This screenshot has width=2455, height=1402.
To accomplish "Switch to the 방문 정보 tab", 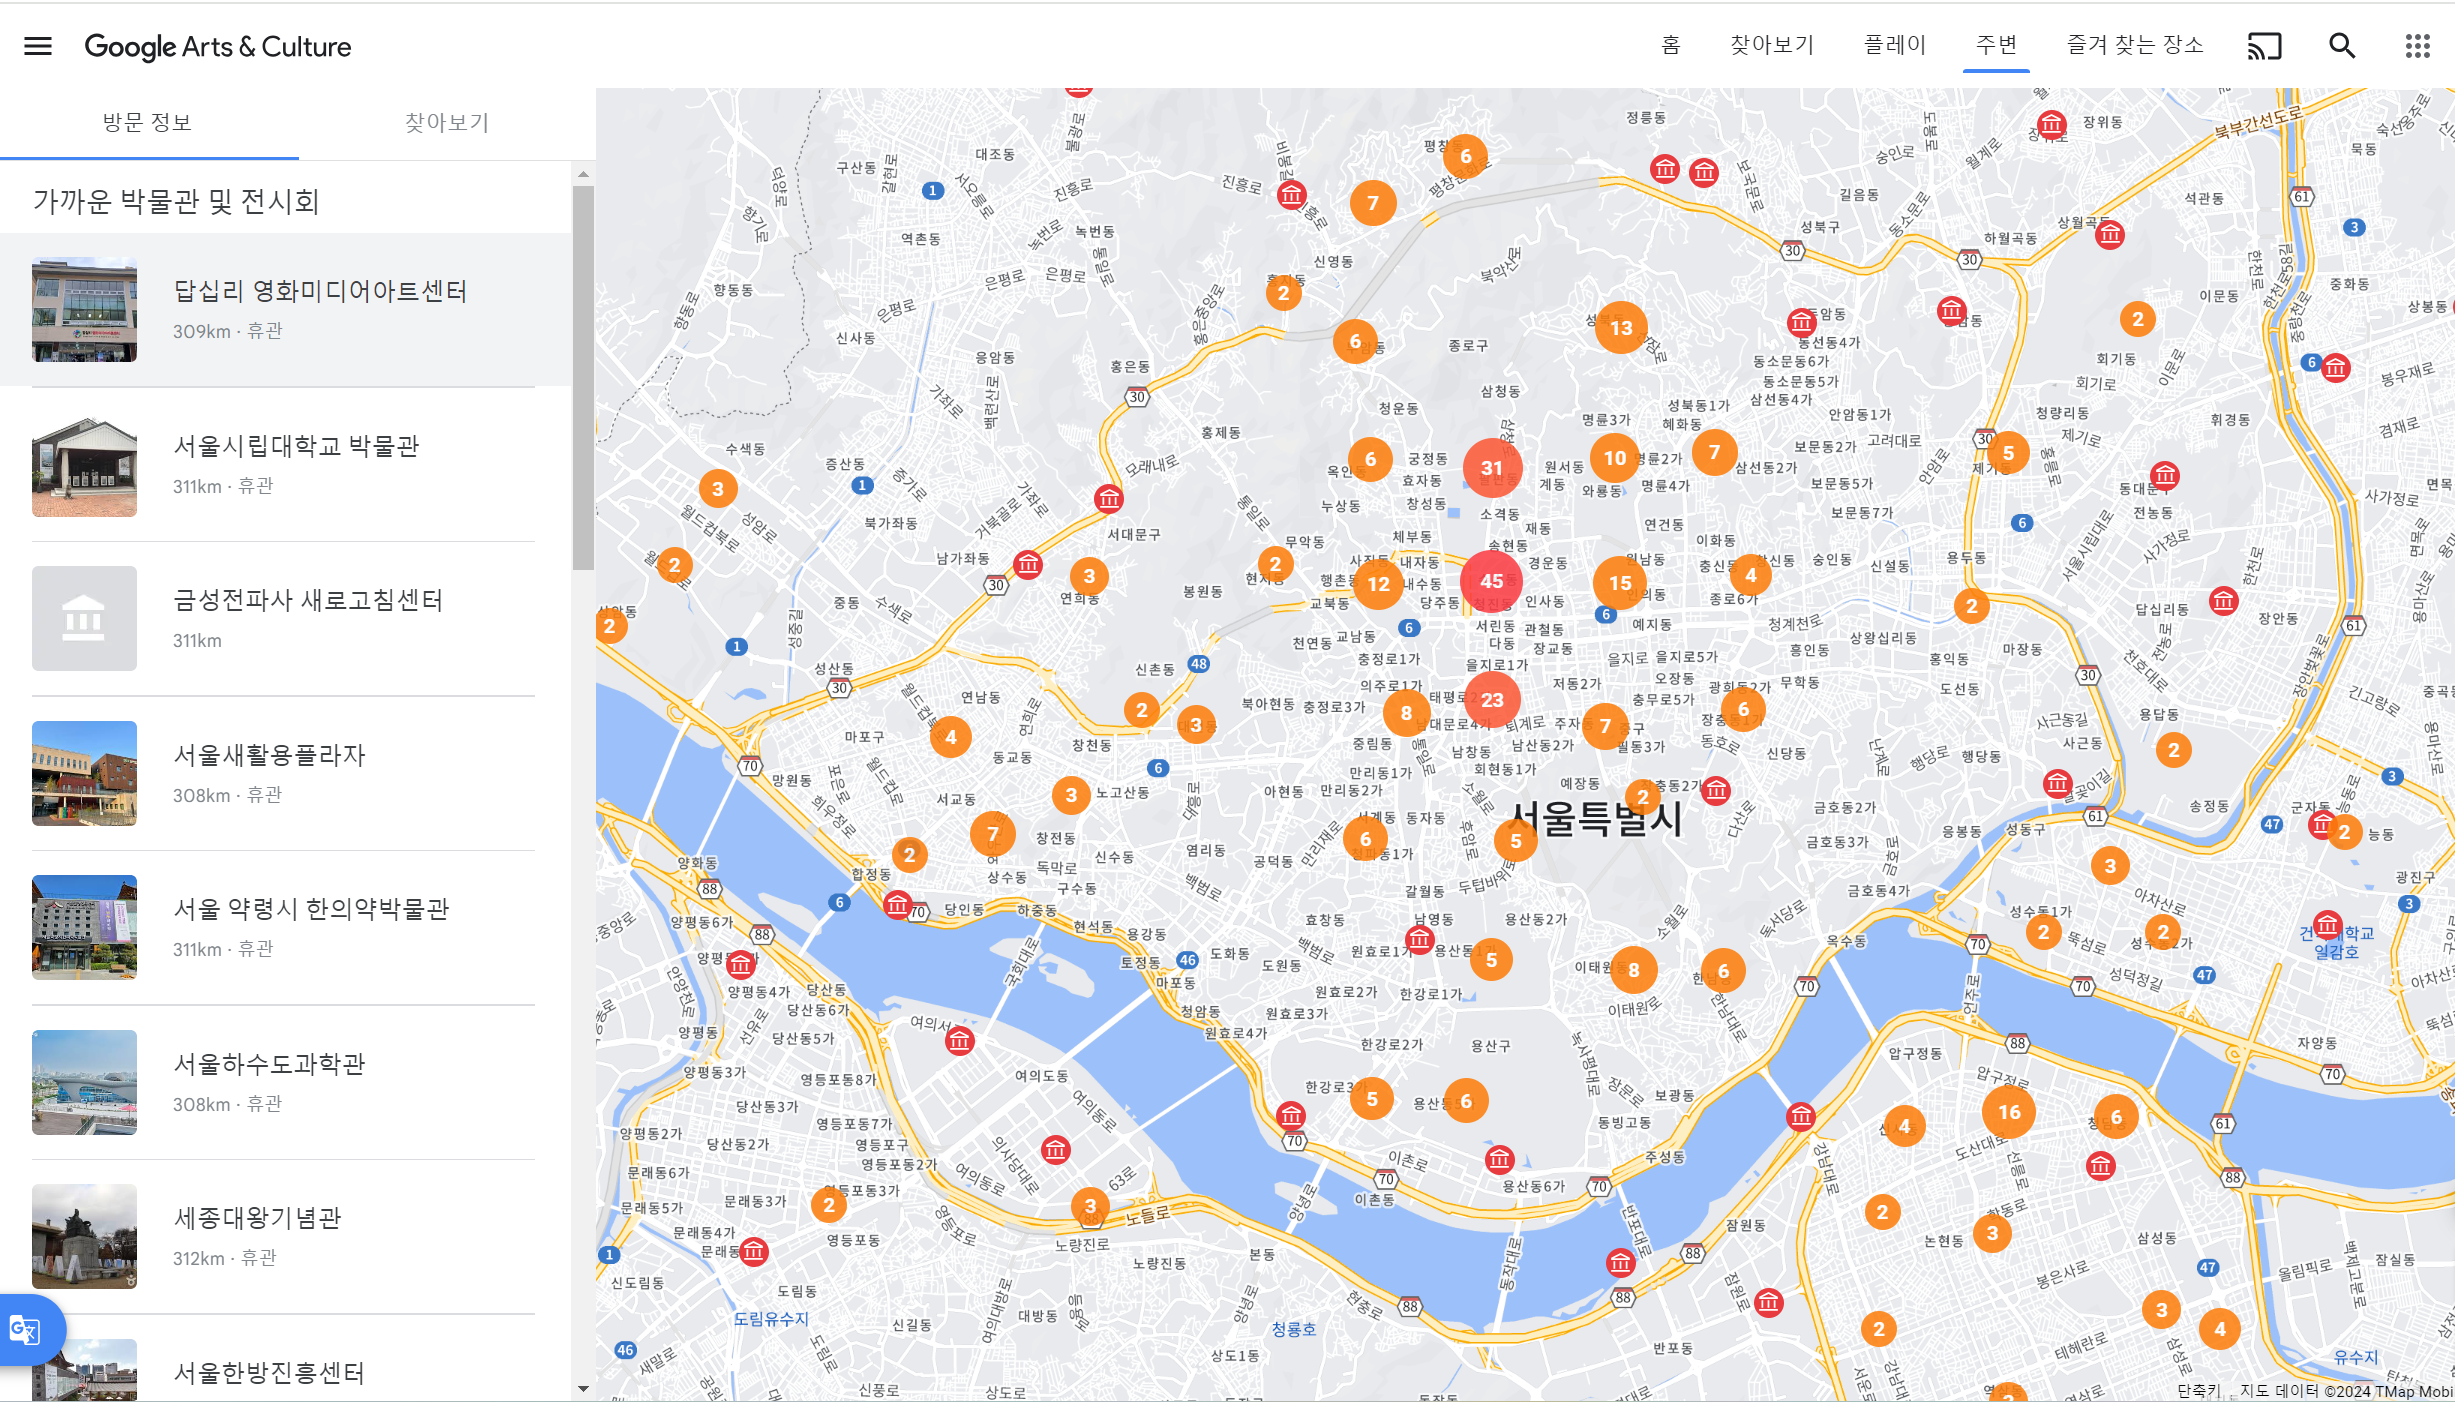I will [148, 123].
